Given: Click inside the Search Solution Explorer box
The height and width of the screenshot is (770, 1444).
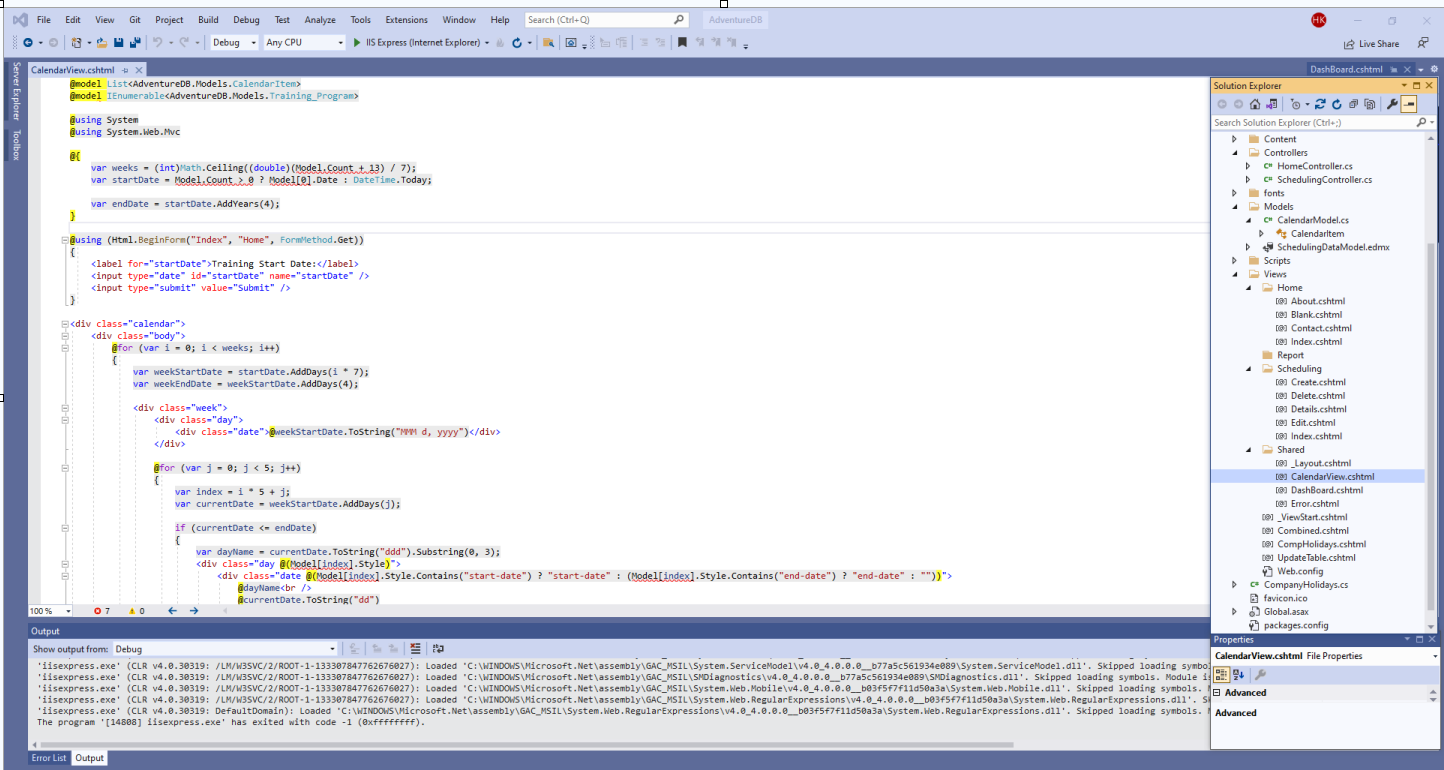Looking at the screenshot, I should click(1300, 123).
